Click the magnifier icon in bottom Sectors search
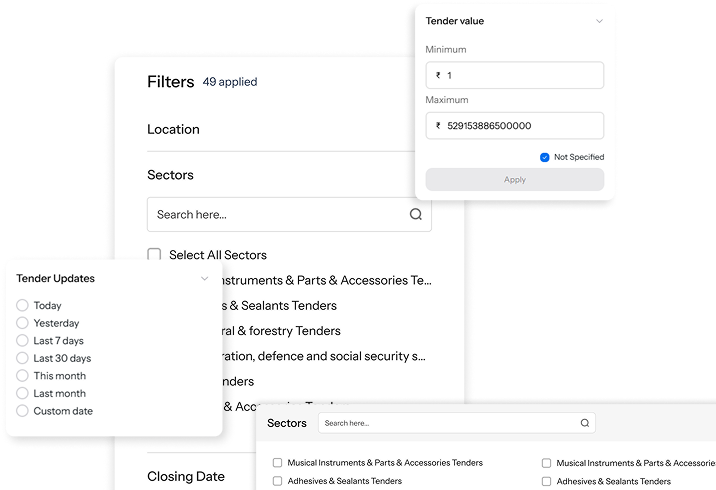Screen dimensions: 716x490 pos(584,423)
